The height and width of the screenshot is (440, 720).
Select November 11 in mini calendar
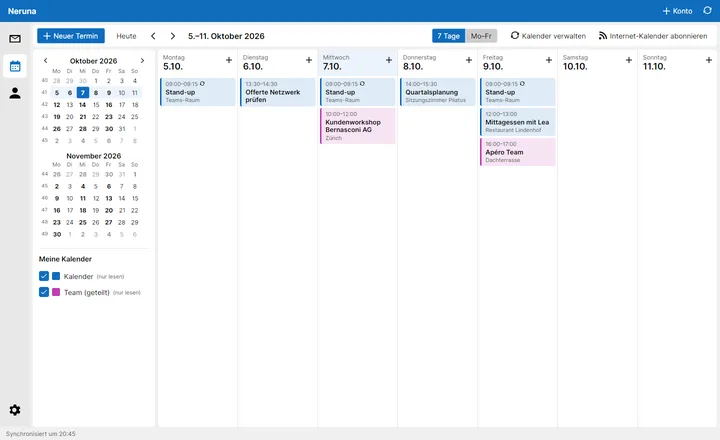click(83, 198)
